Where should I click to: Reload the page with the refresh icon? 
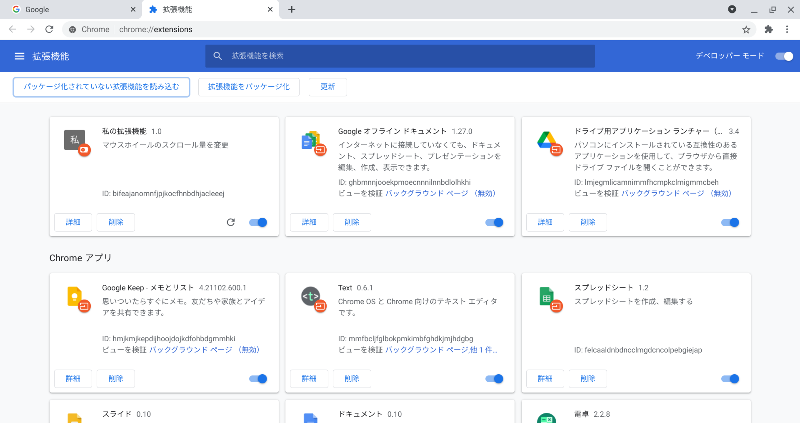pyautogui.click(x=49, y=30)
